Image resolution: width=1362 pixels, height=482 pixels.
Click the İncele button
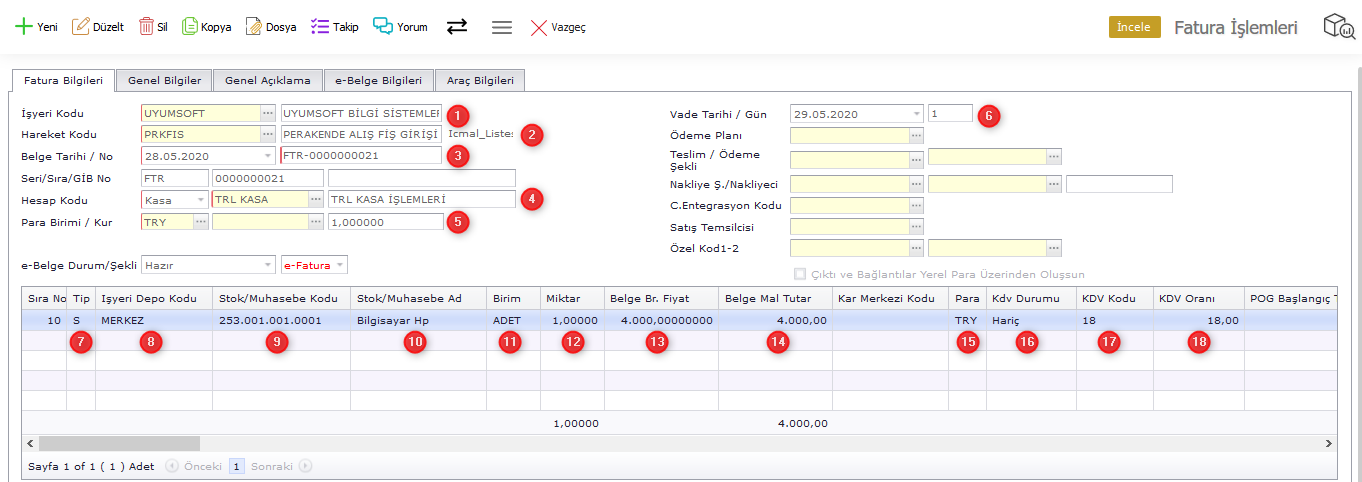1134,27
